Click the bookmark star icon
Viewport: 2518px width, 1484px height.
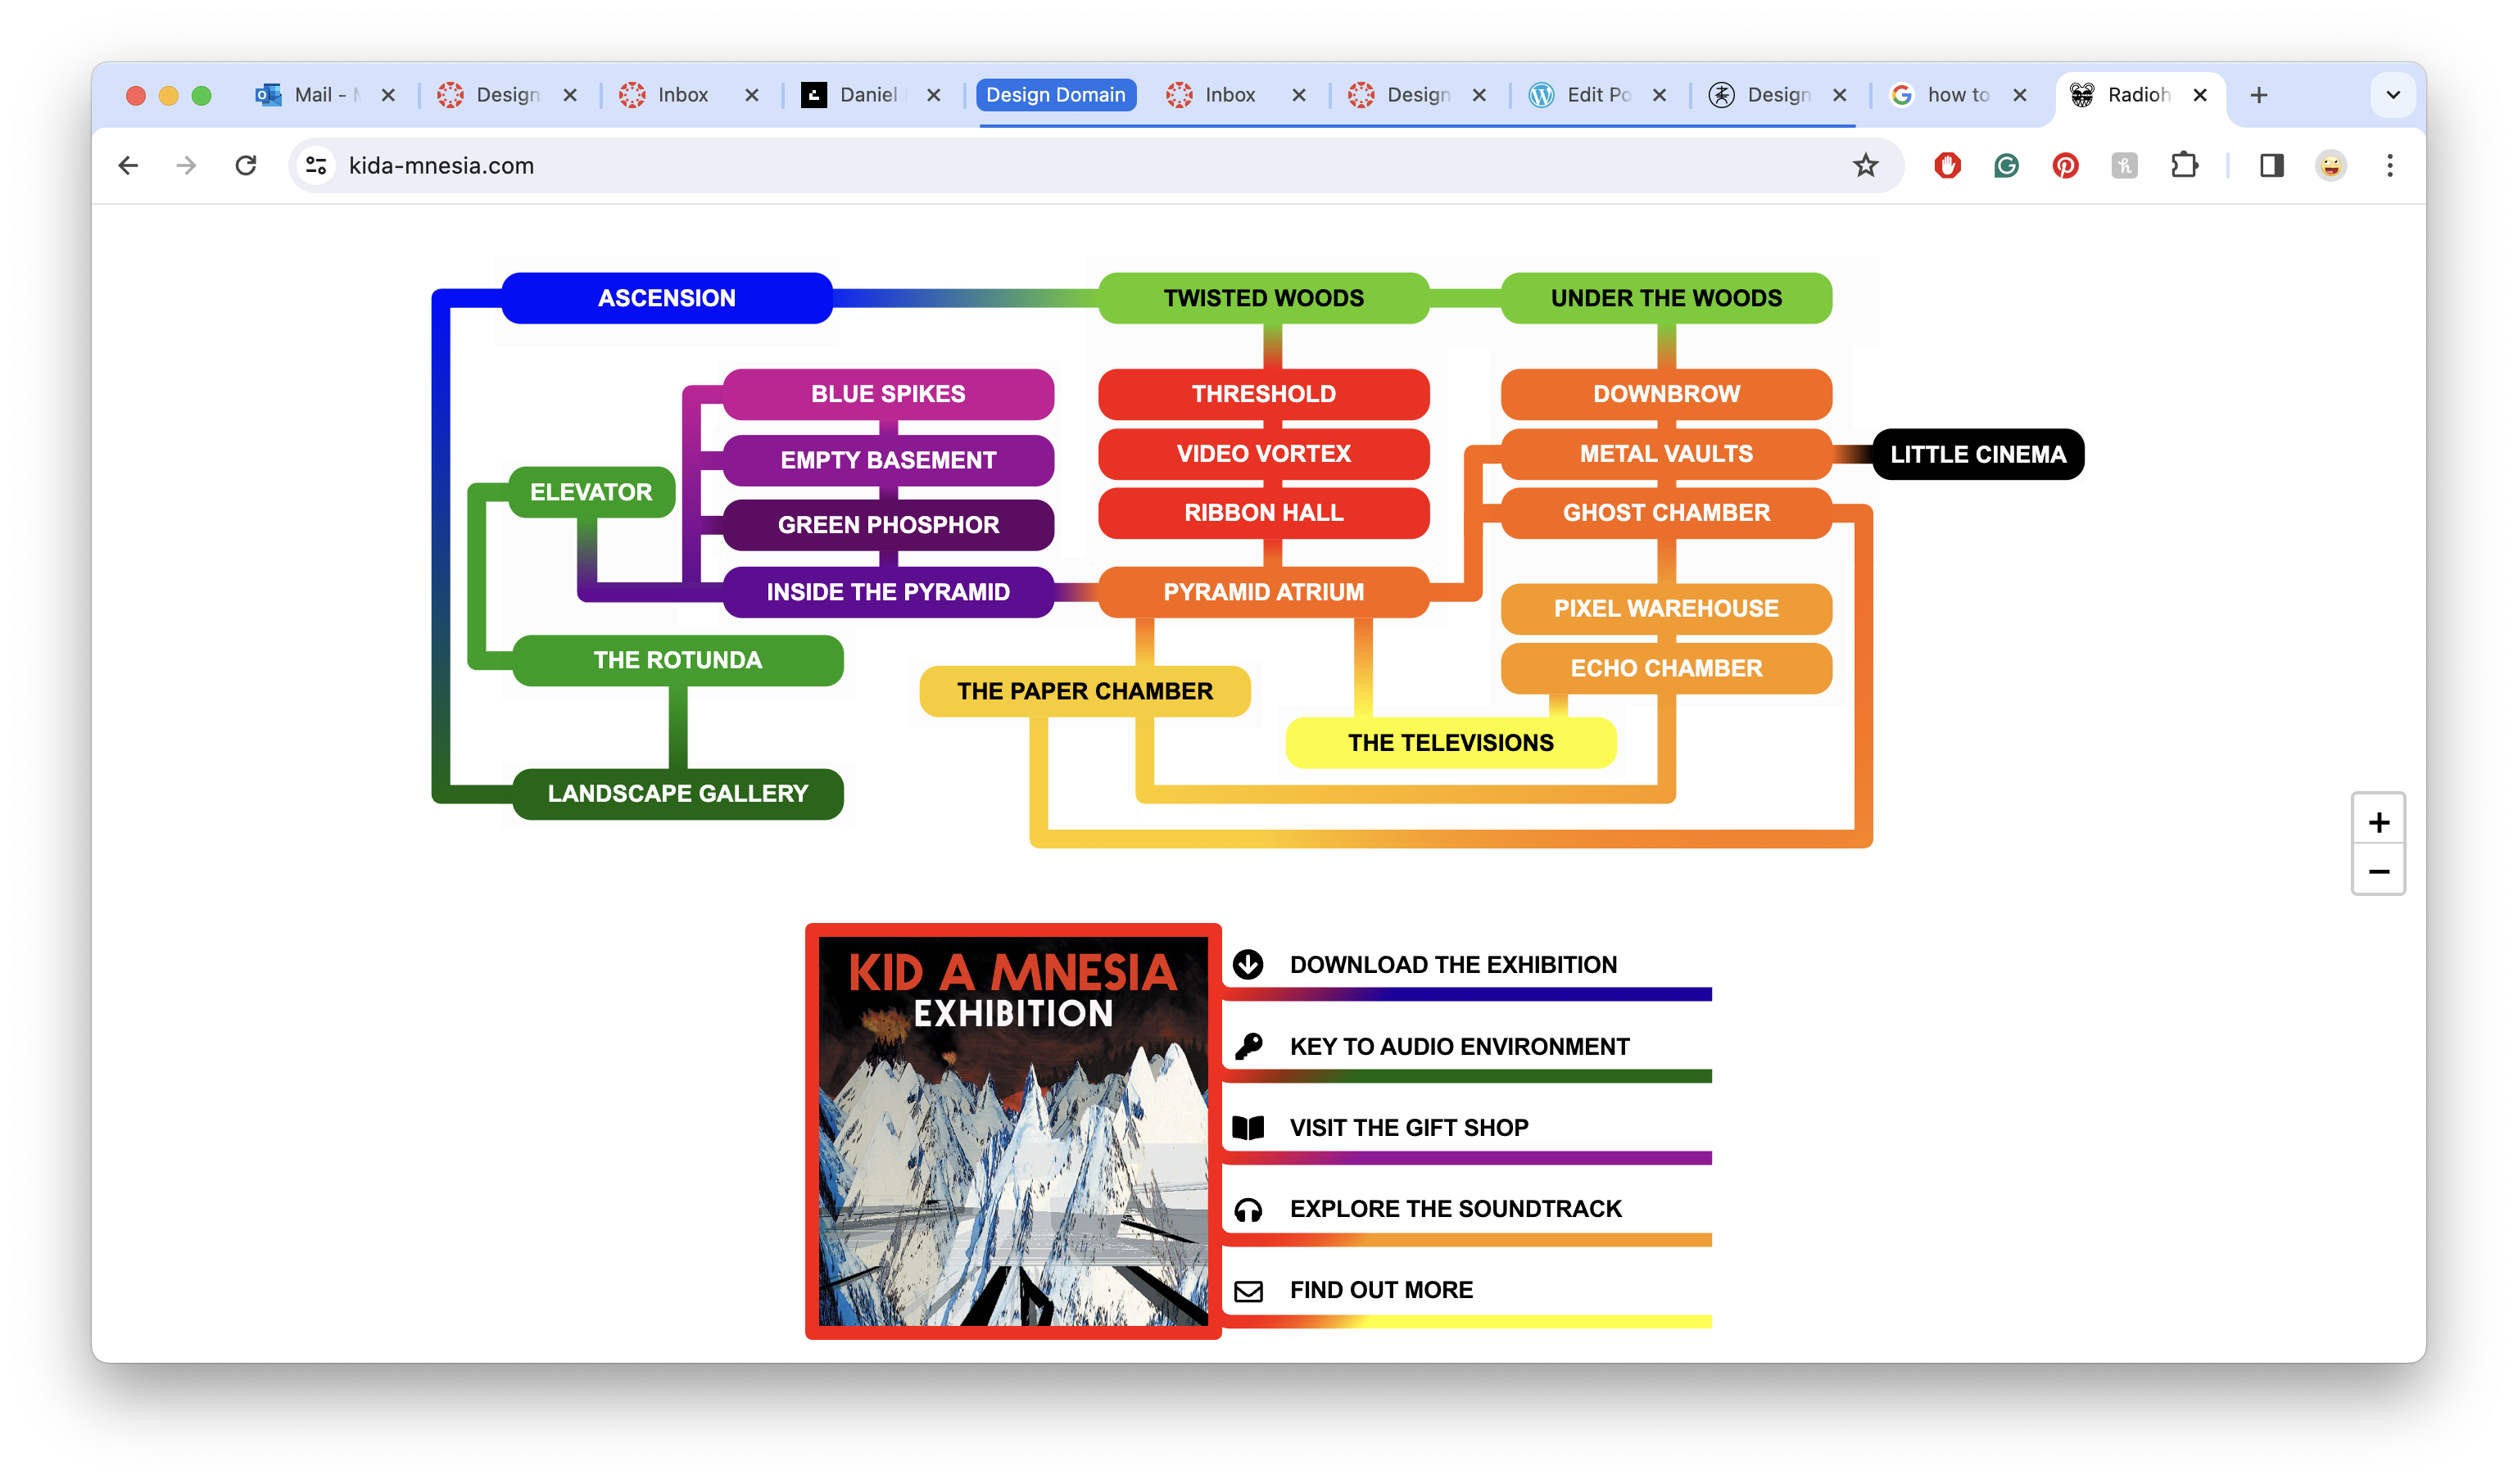[1865, 166]
